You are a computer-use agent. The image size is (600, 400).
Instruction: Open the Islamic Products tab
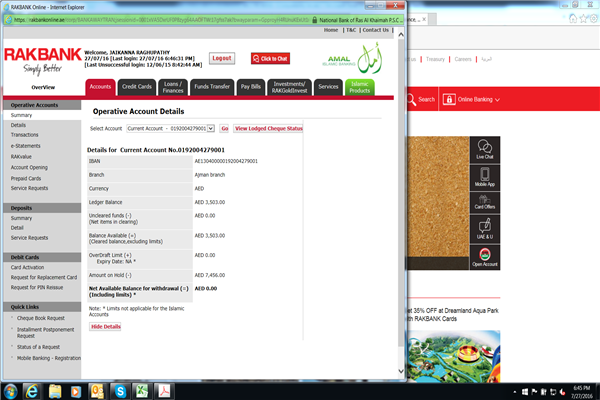pos(360,87)
